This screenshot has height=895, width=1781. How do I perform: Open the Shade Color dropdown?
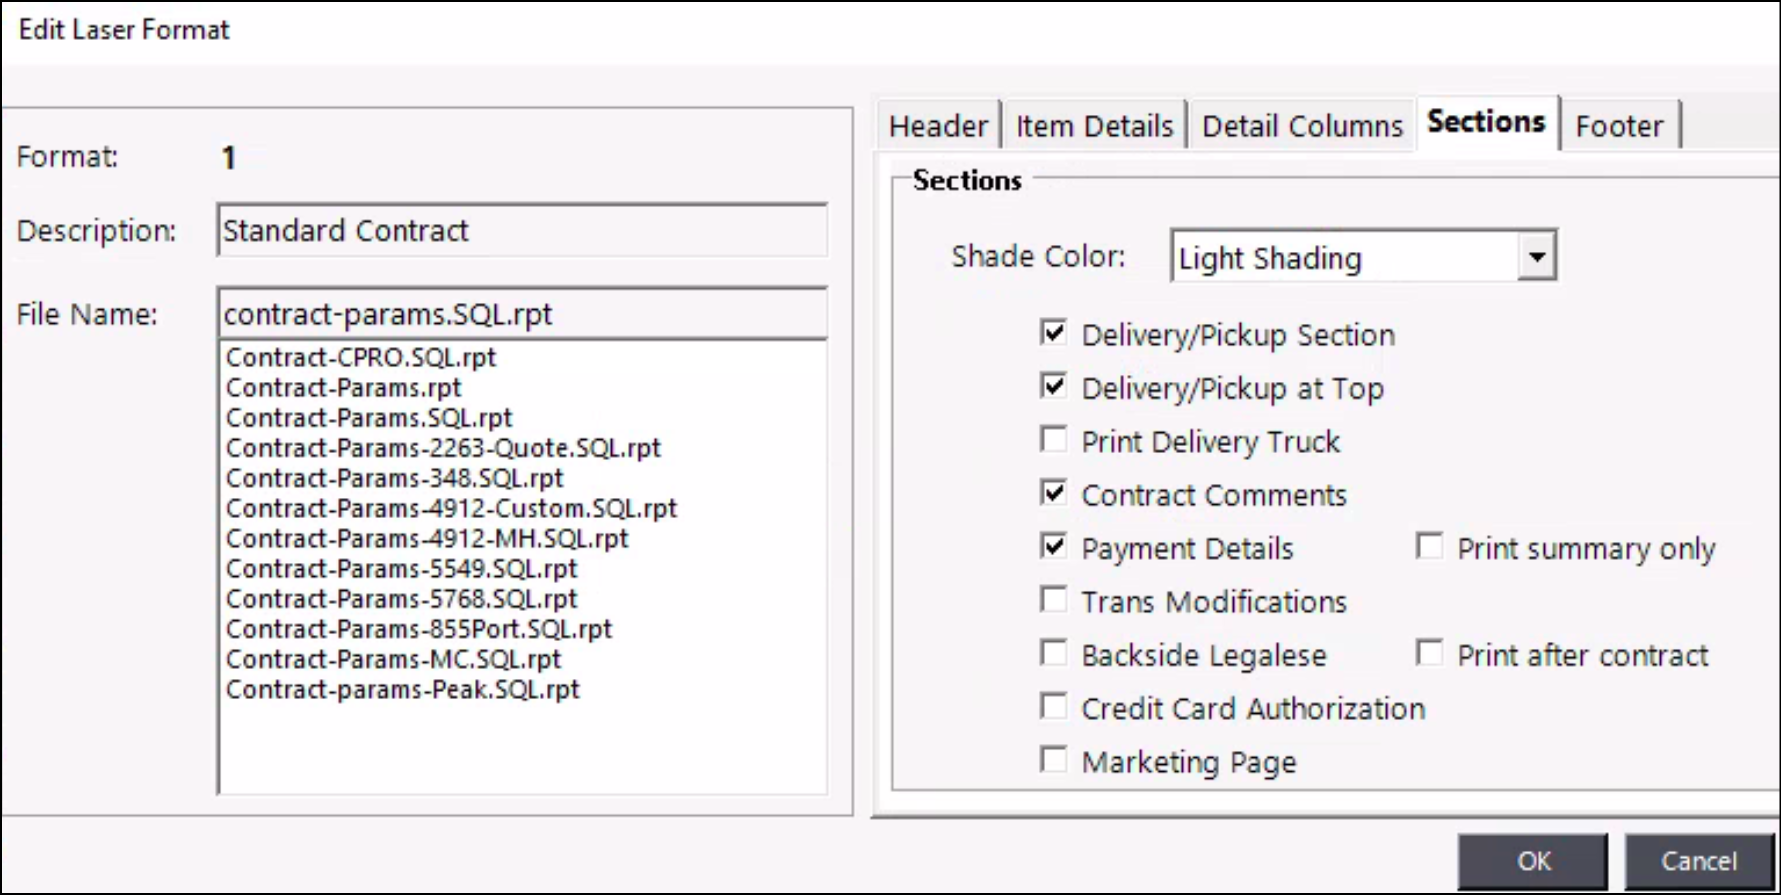pyautogui.click(x=1536, y=258)
